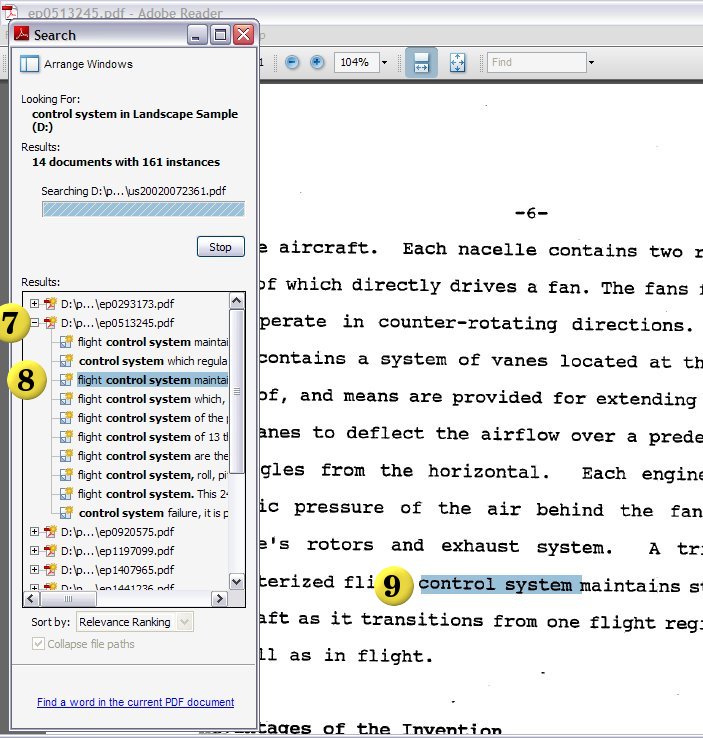Select the fit one full page icon
This screenshot has height=738, width=703.
coord(457,62)
